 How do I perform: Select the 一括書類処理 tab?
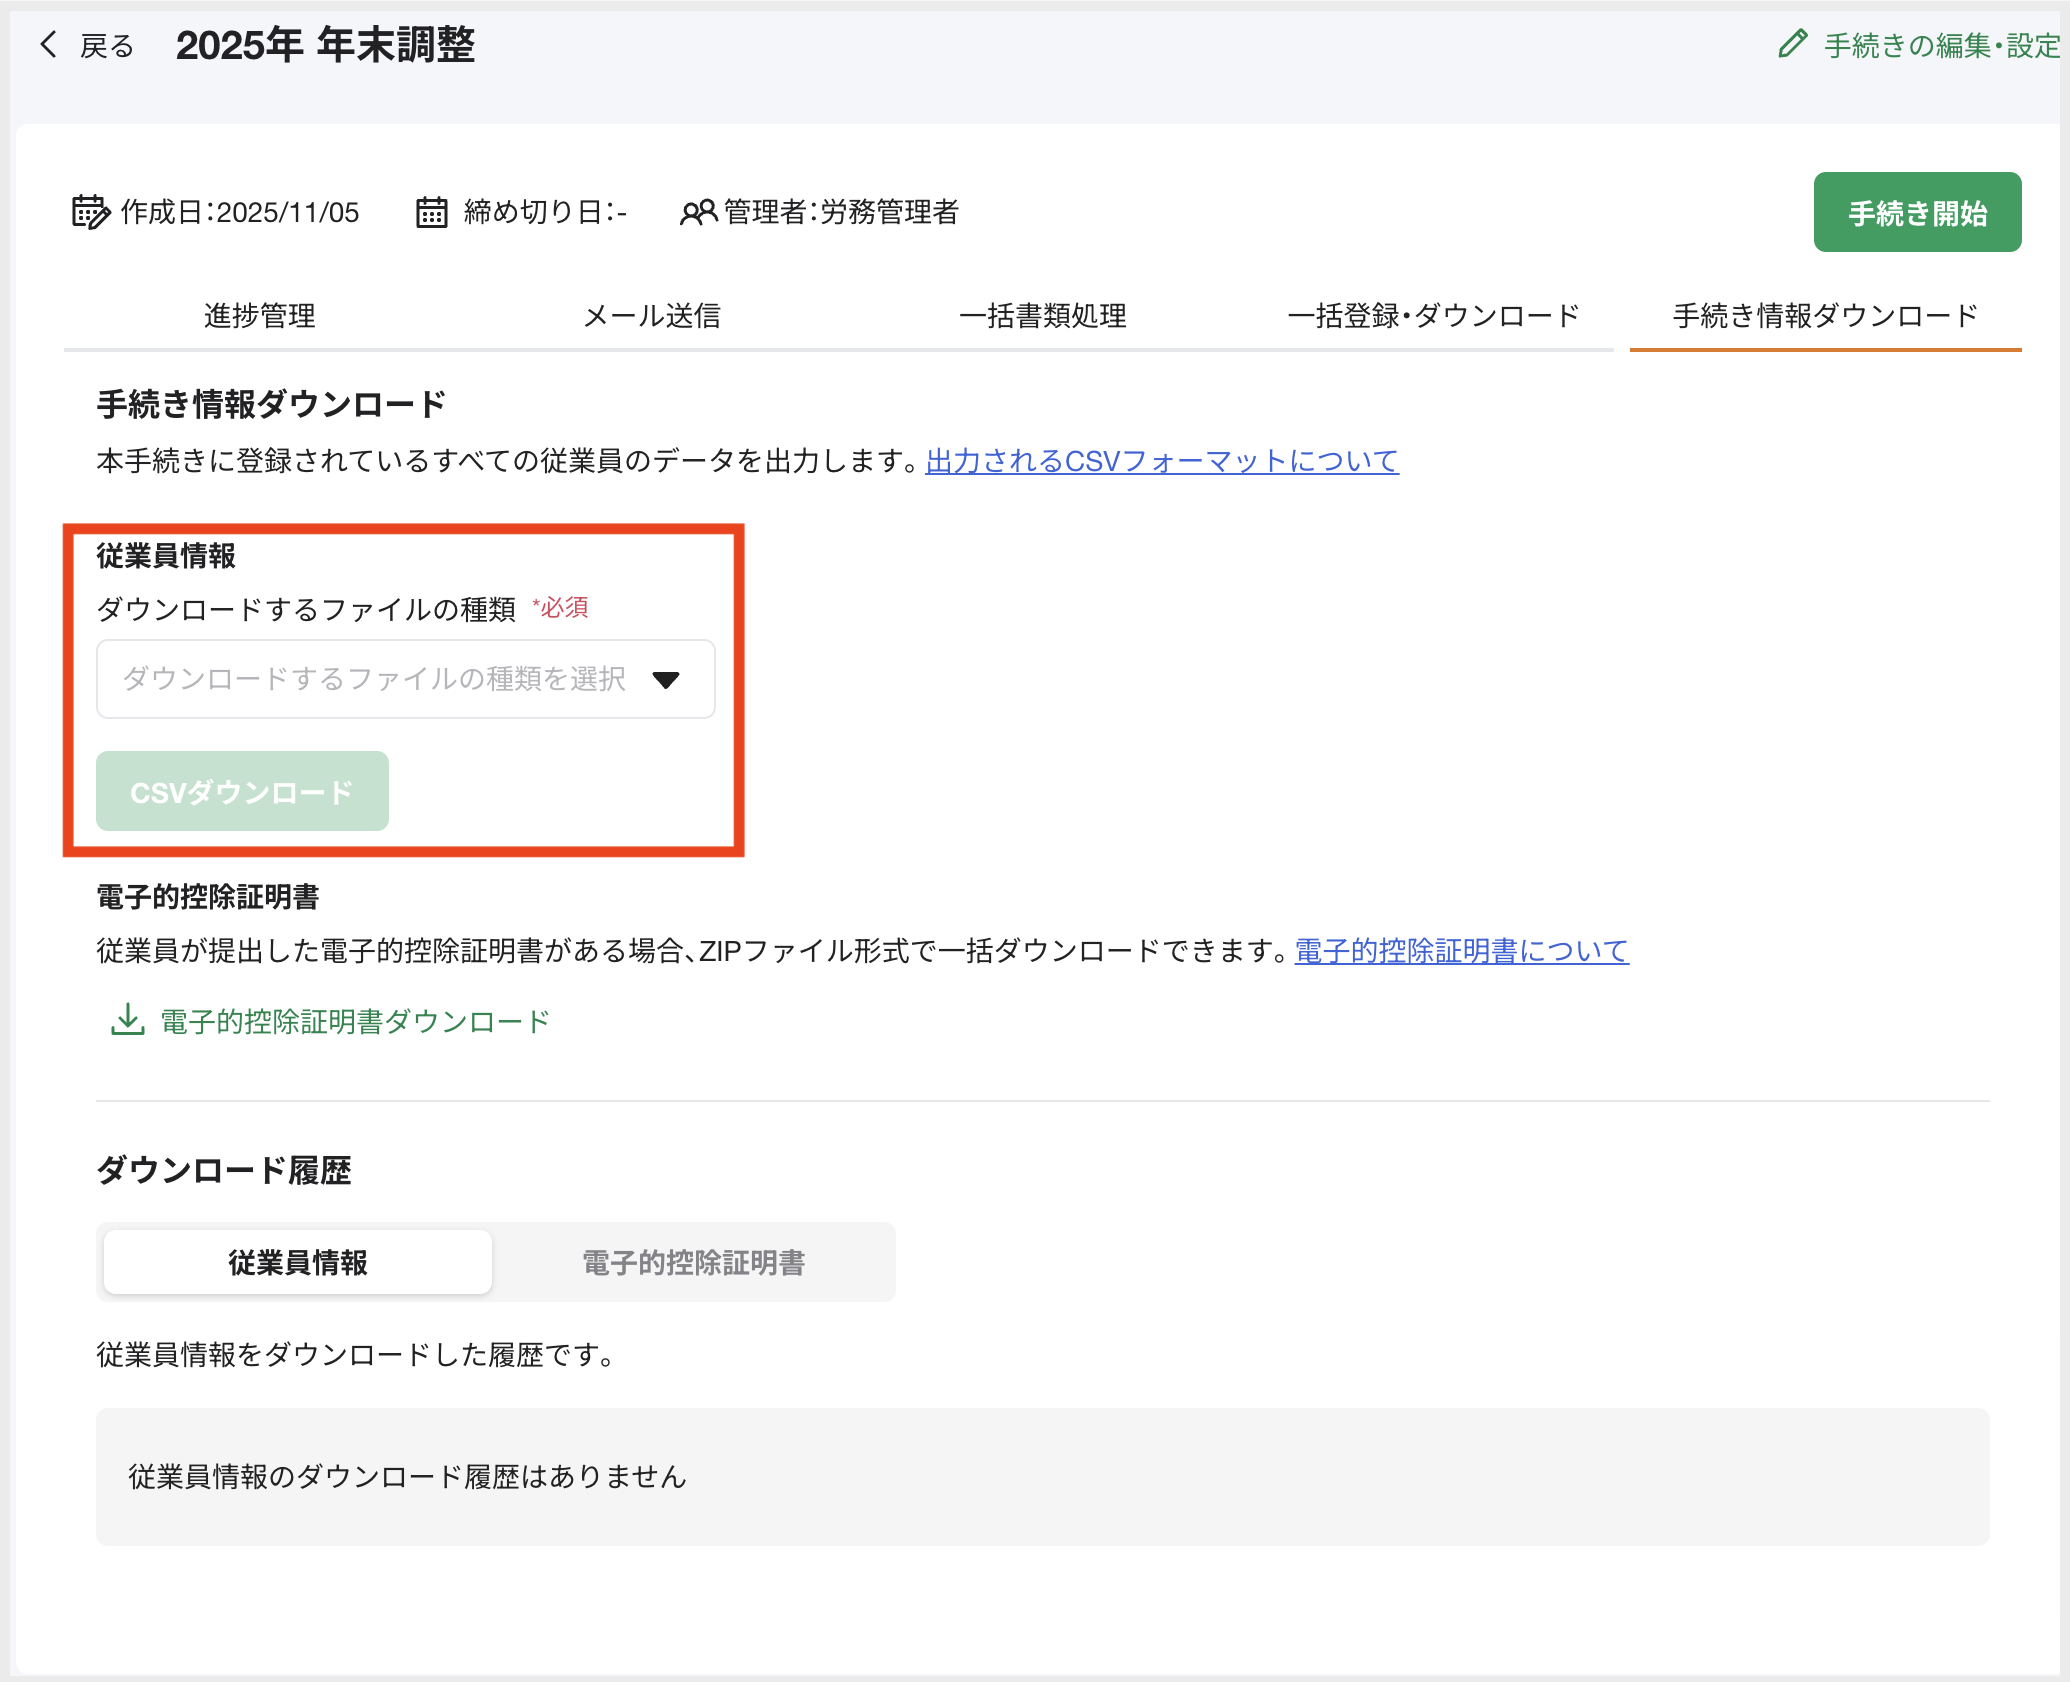pos(1044,316)
